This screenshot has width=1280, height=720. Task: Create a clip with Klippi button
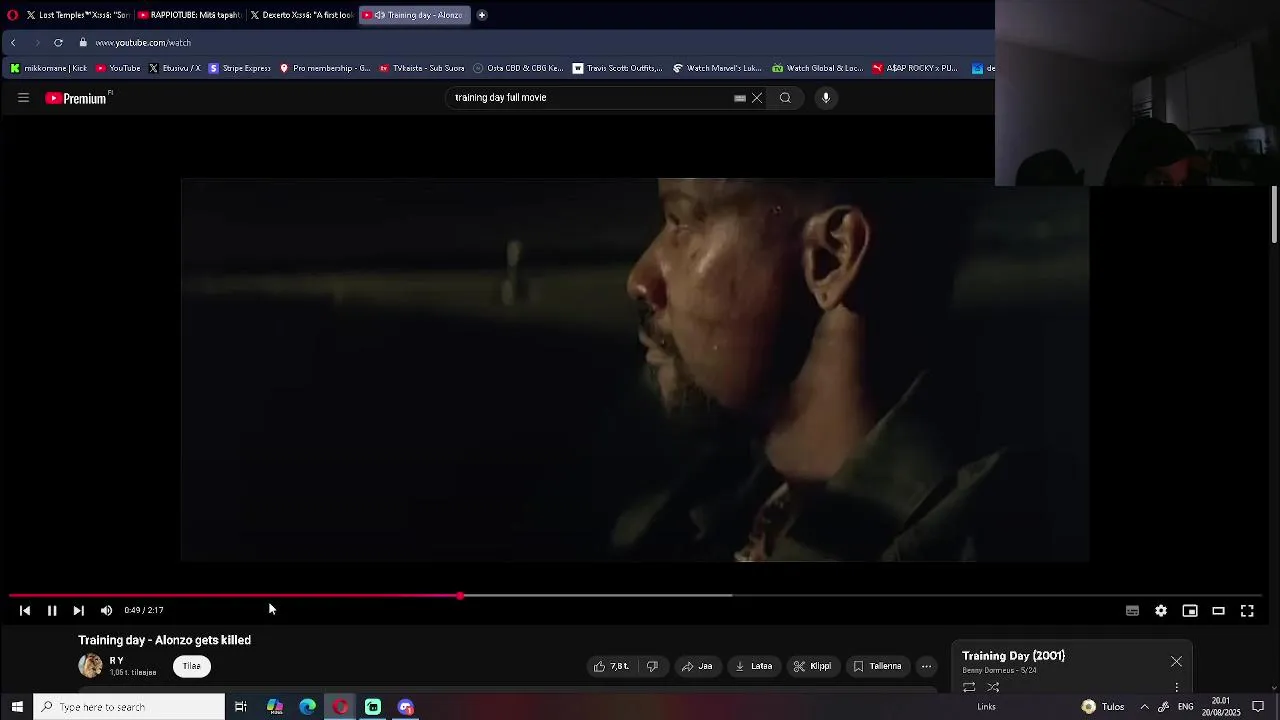(x=812, y=666)
